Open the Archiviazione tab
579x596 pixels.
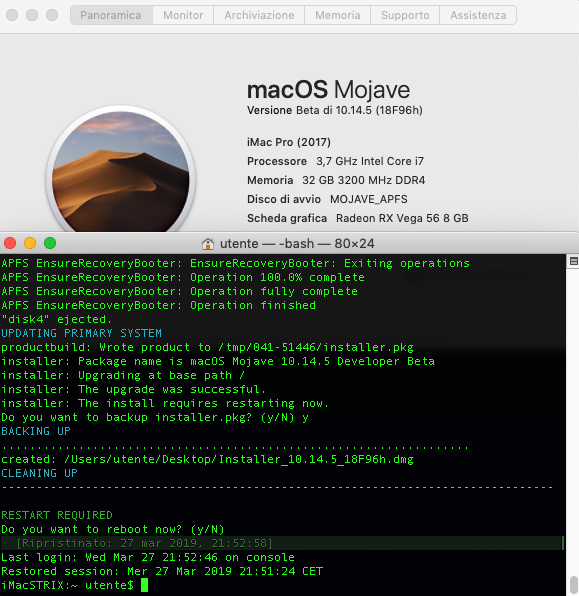(259, 15)
